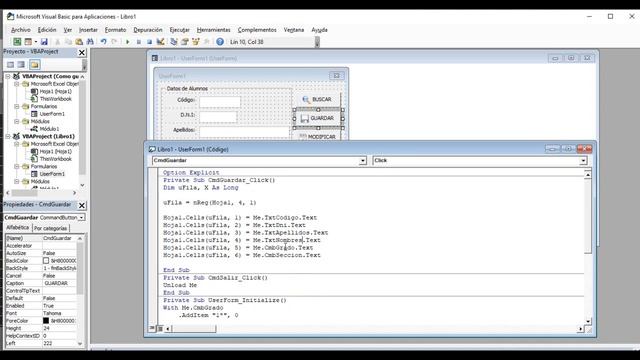The image size is (640, 360).
Task: Click the Font property value Tahoma
Action: [x=59, y=313]
